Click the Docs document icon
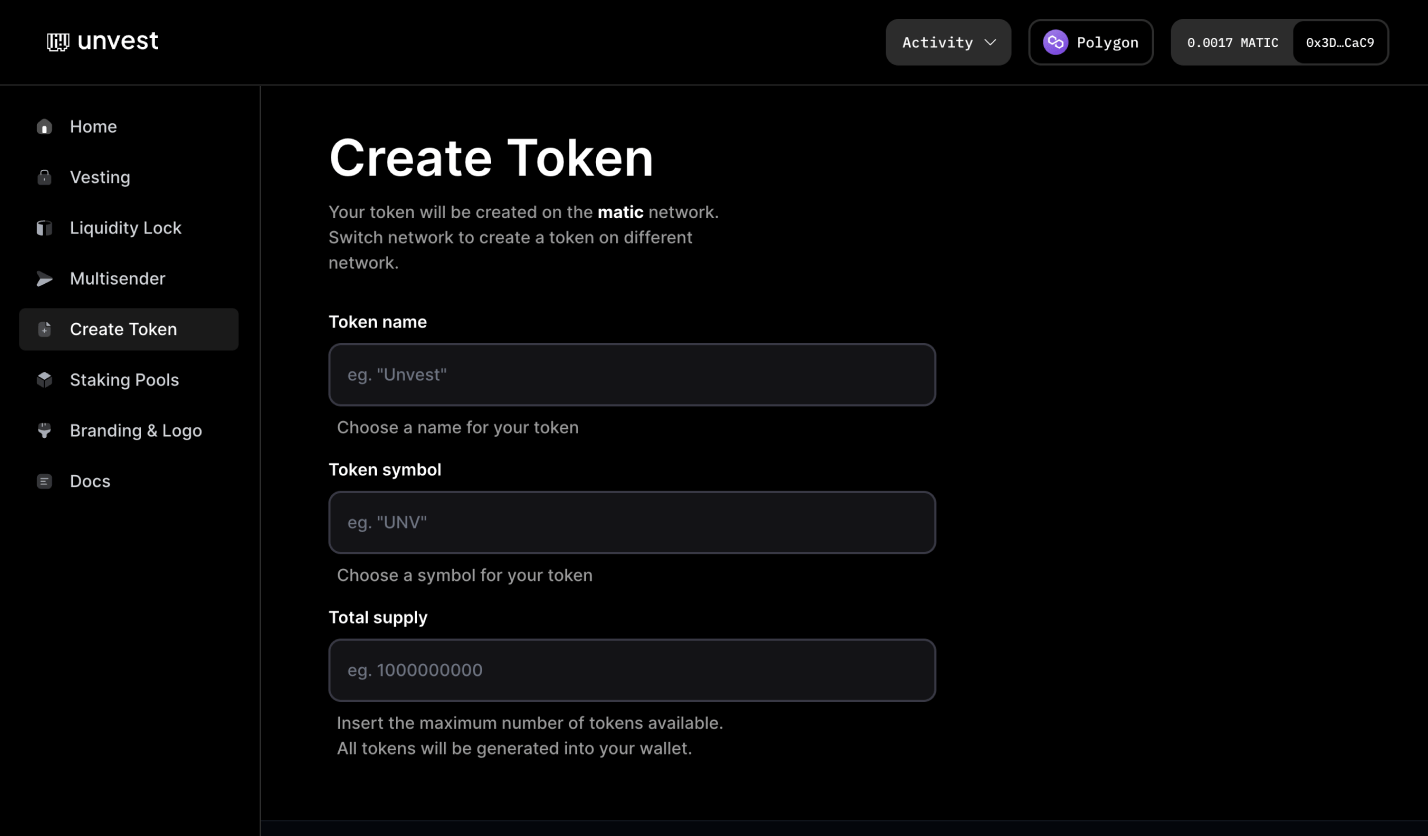Viewport: 1428px width, 836px height. 44,481
